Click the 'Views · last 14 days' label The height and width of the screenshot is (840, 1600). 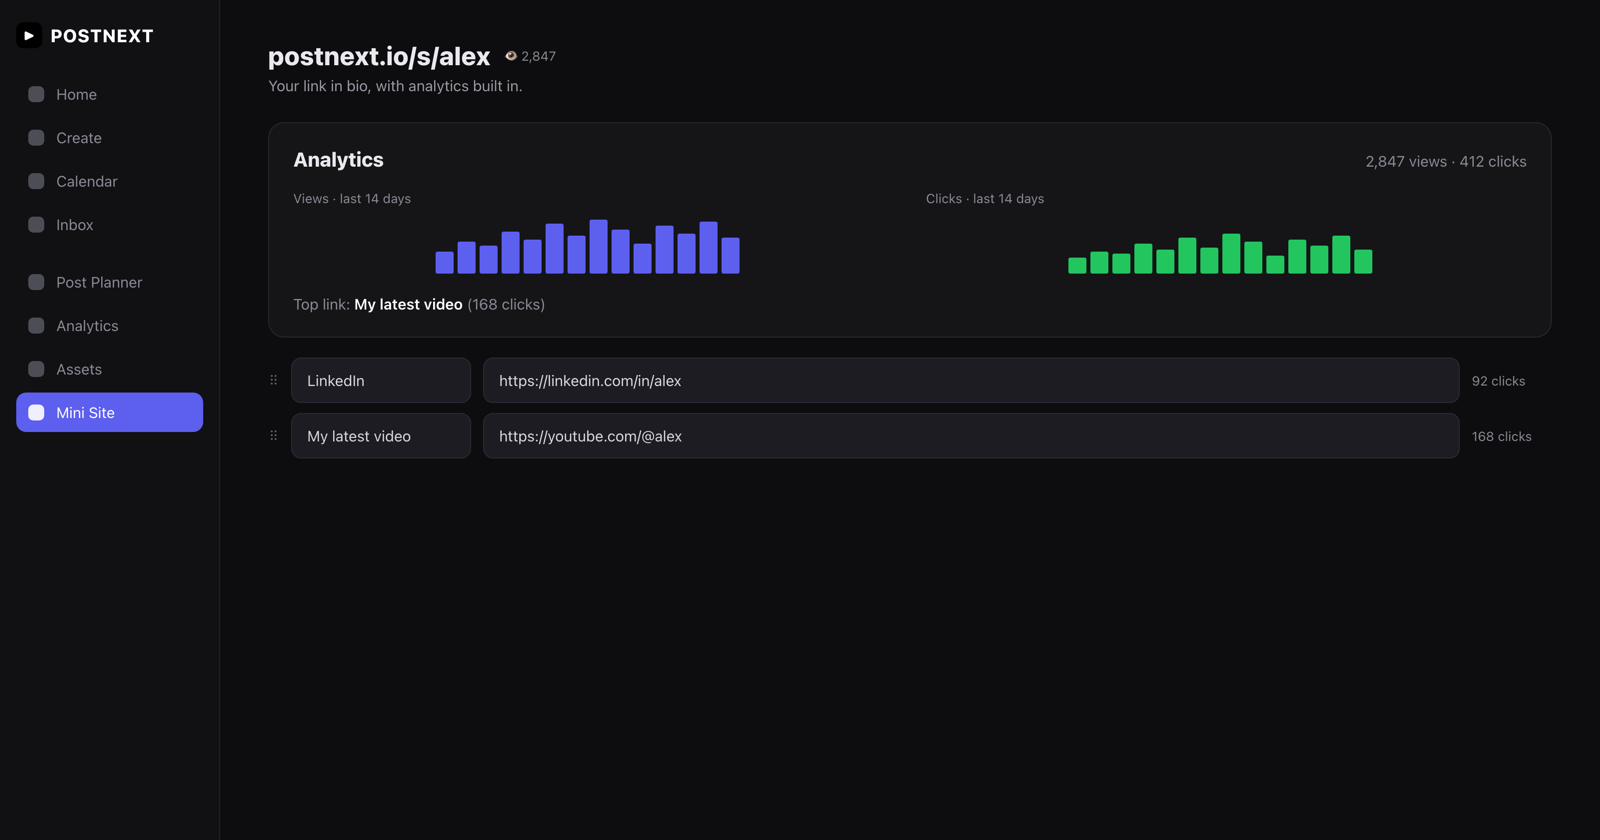pyautogui.click(x=352, y=199)
